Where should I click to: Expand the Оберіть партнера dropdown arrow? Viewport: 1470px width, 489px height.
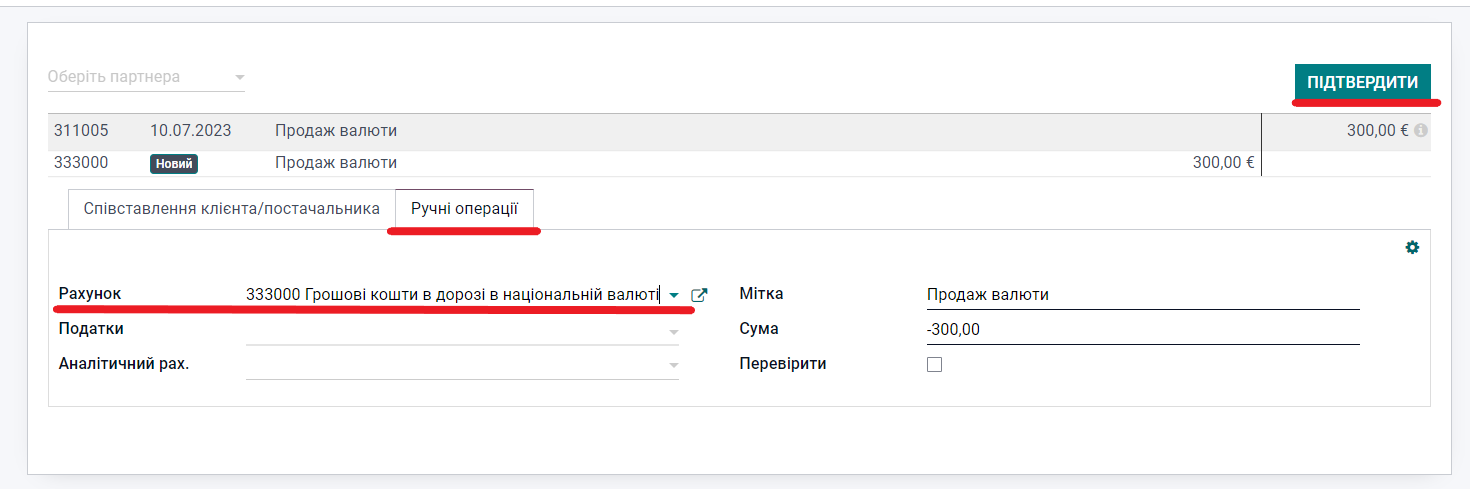coord(239,77)
